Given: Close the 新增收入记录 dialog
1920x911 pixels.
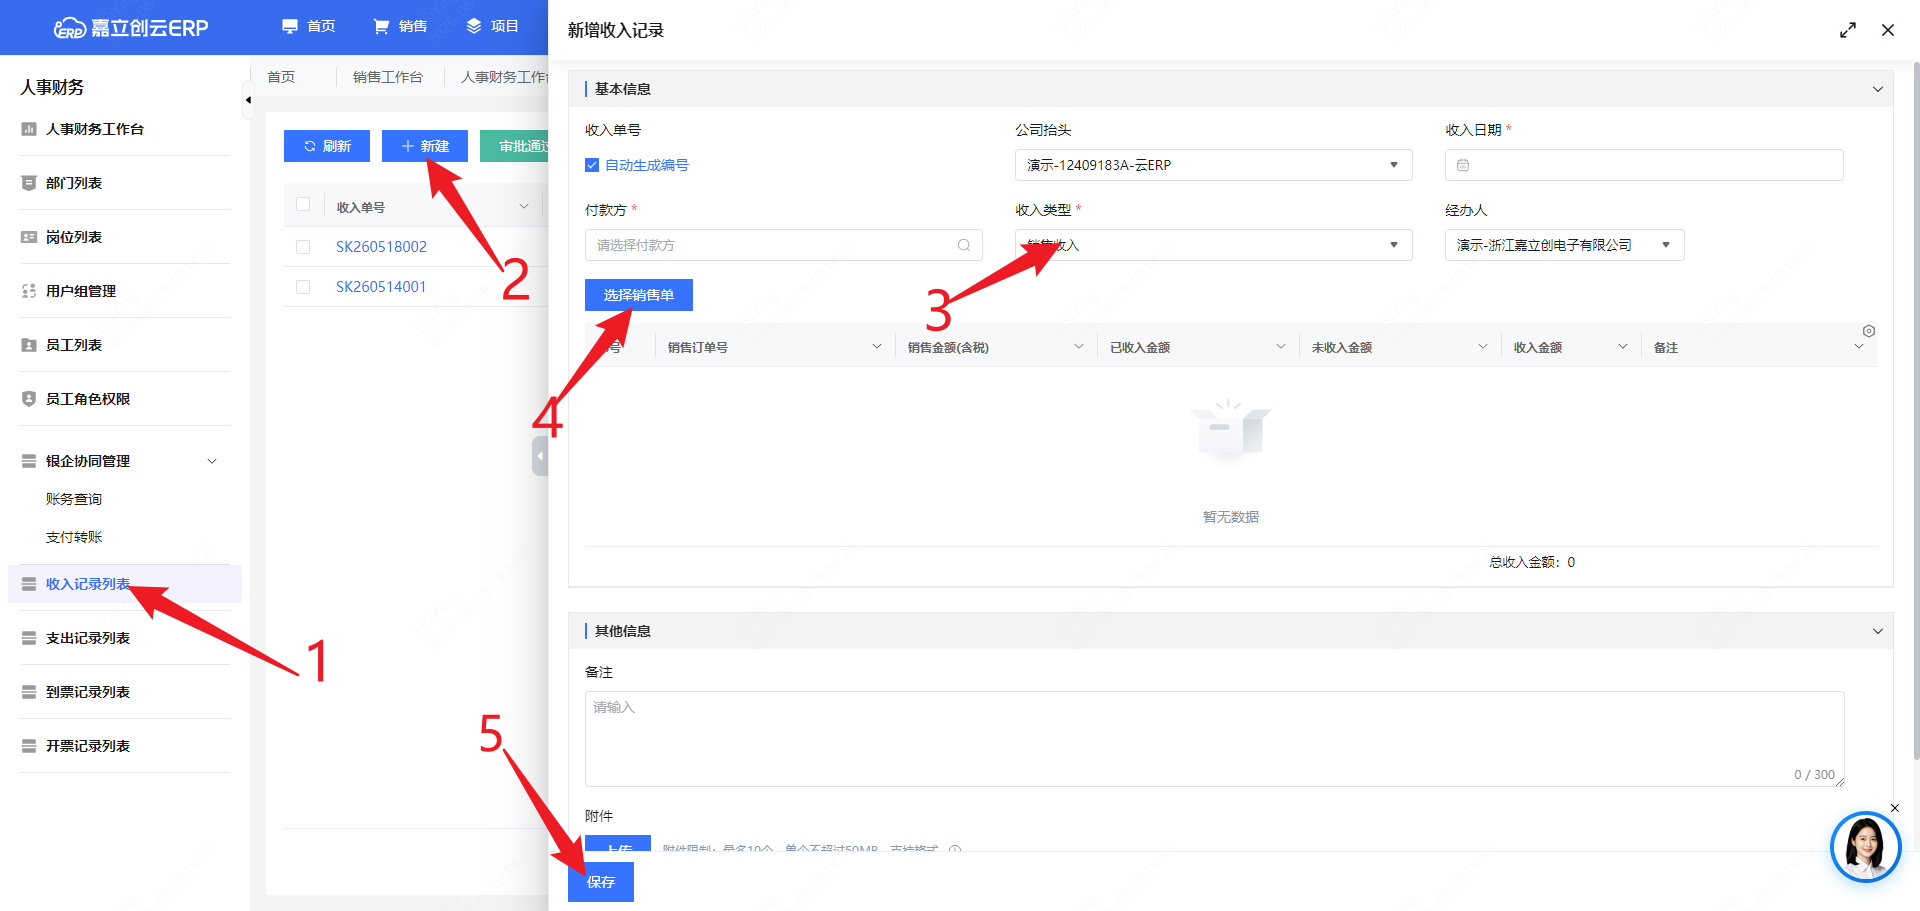Looking at the screenshot, I should click(1888, 30).
